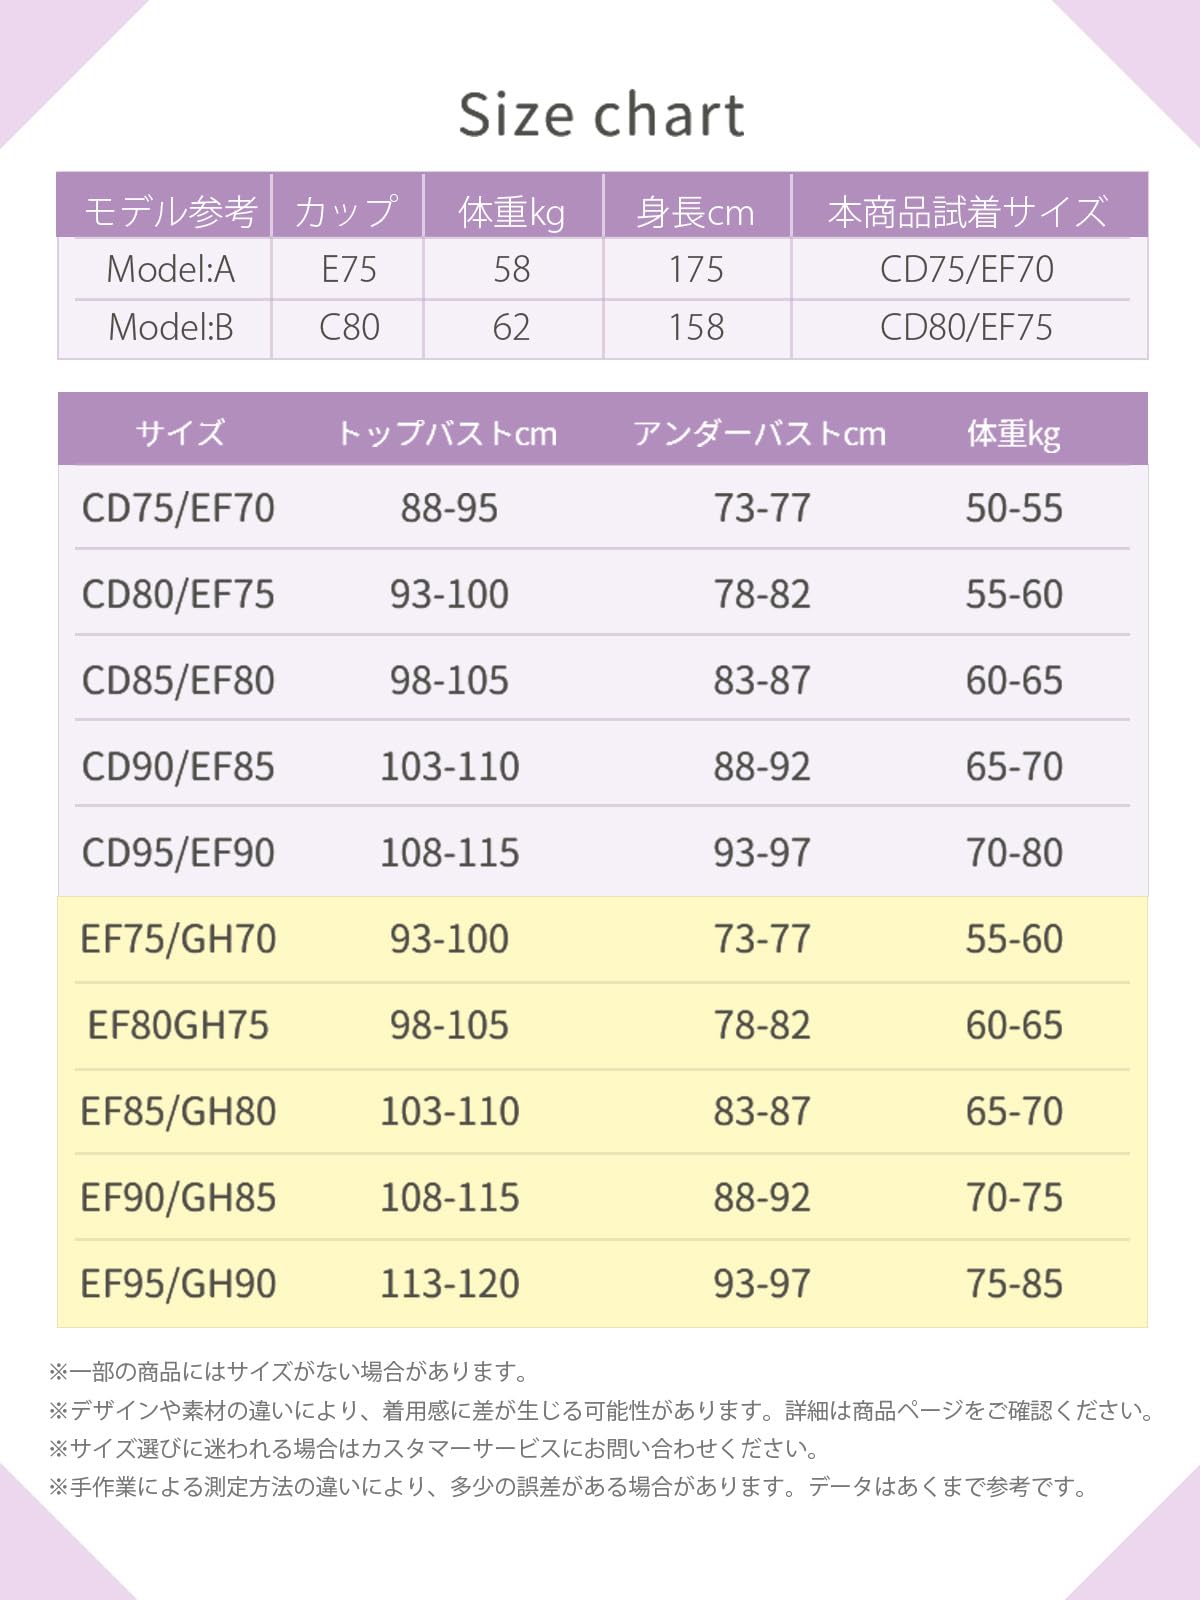Click the 65-70 weight in EF85/GH80 row
Image resolution: width=1200 pixels, height=1600 pixels.
1014,1111
